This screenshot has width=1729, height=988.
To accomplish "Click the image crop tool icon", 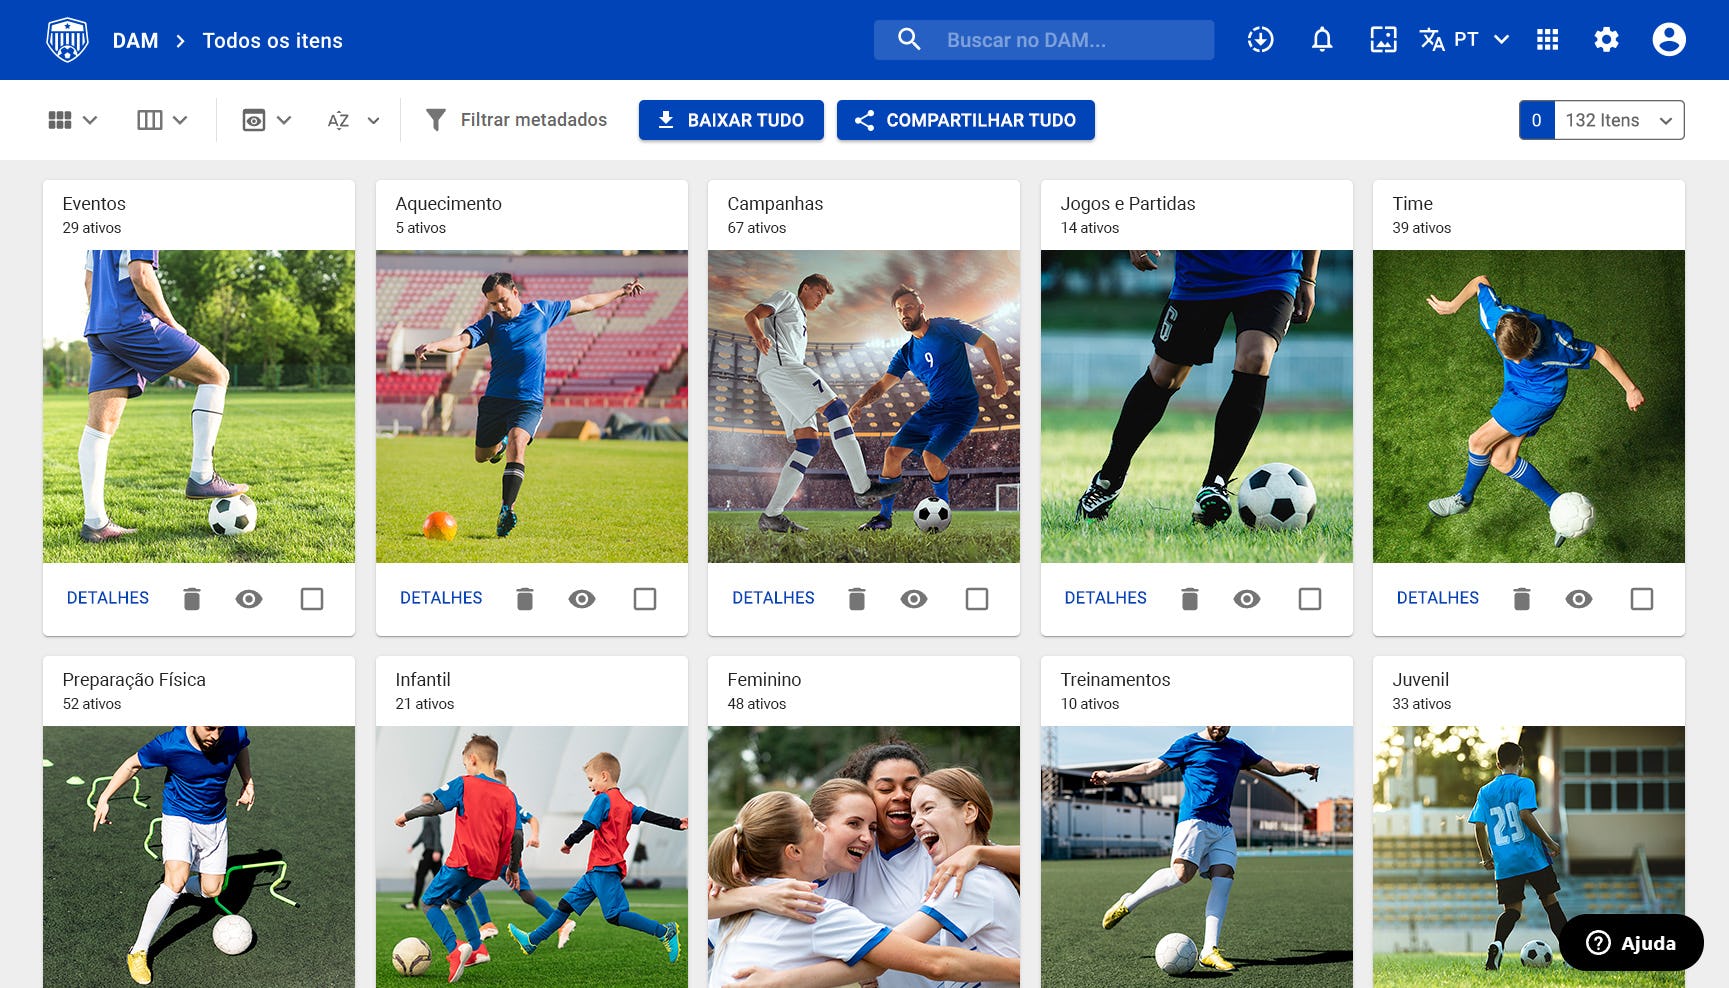I will [1383, 40].
